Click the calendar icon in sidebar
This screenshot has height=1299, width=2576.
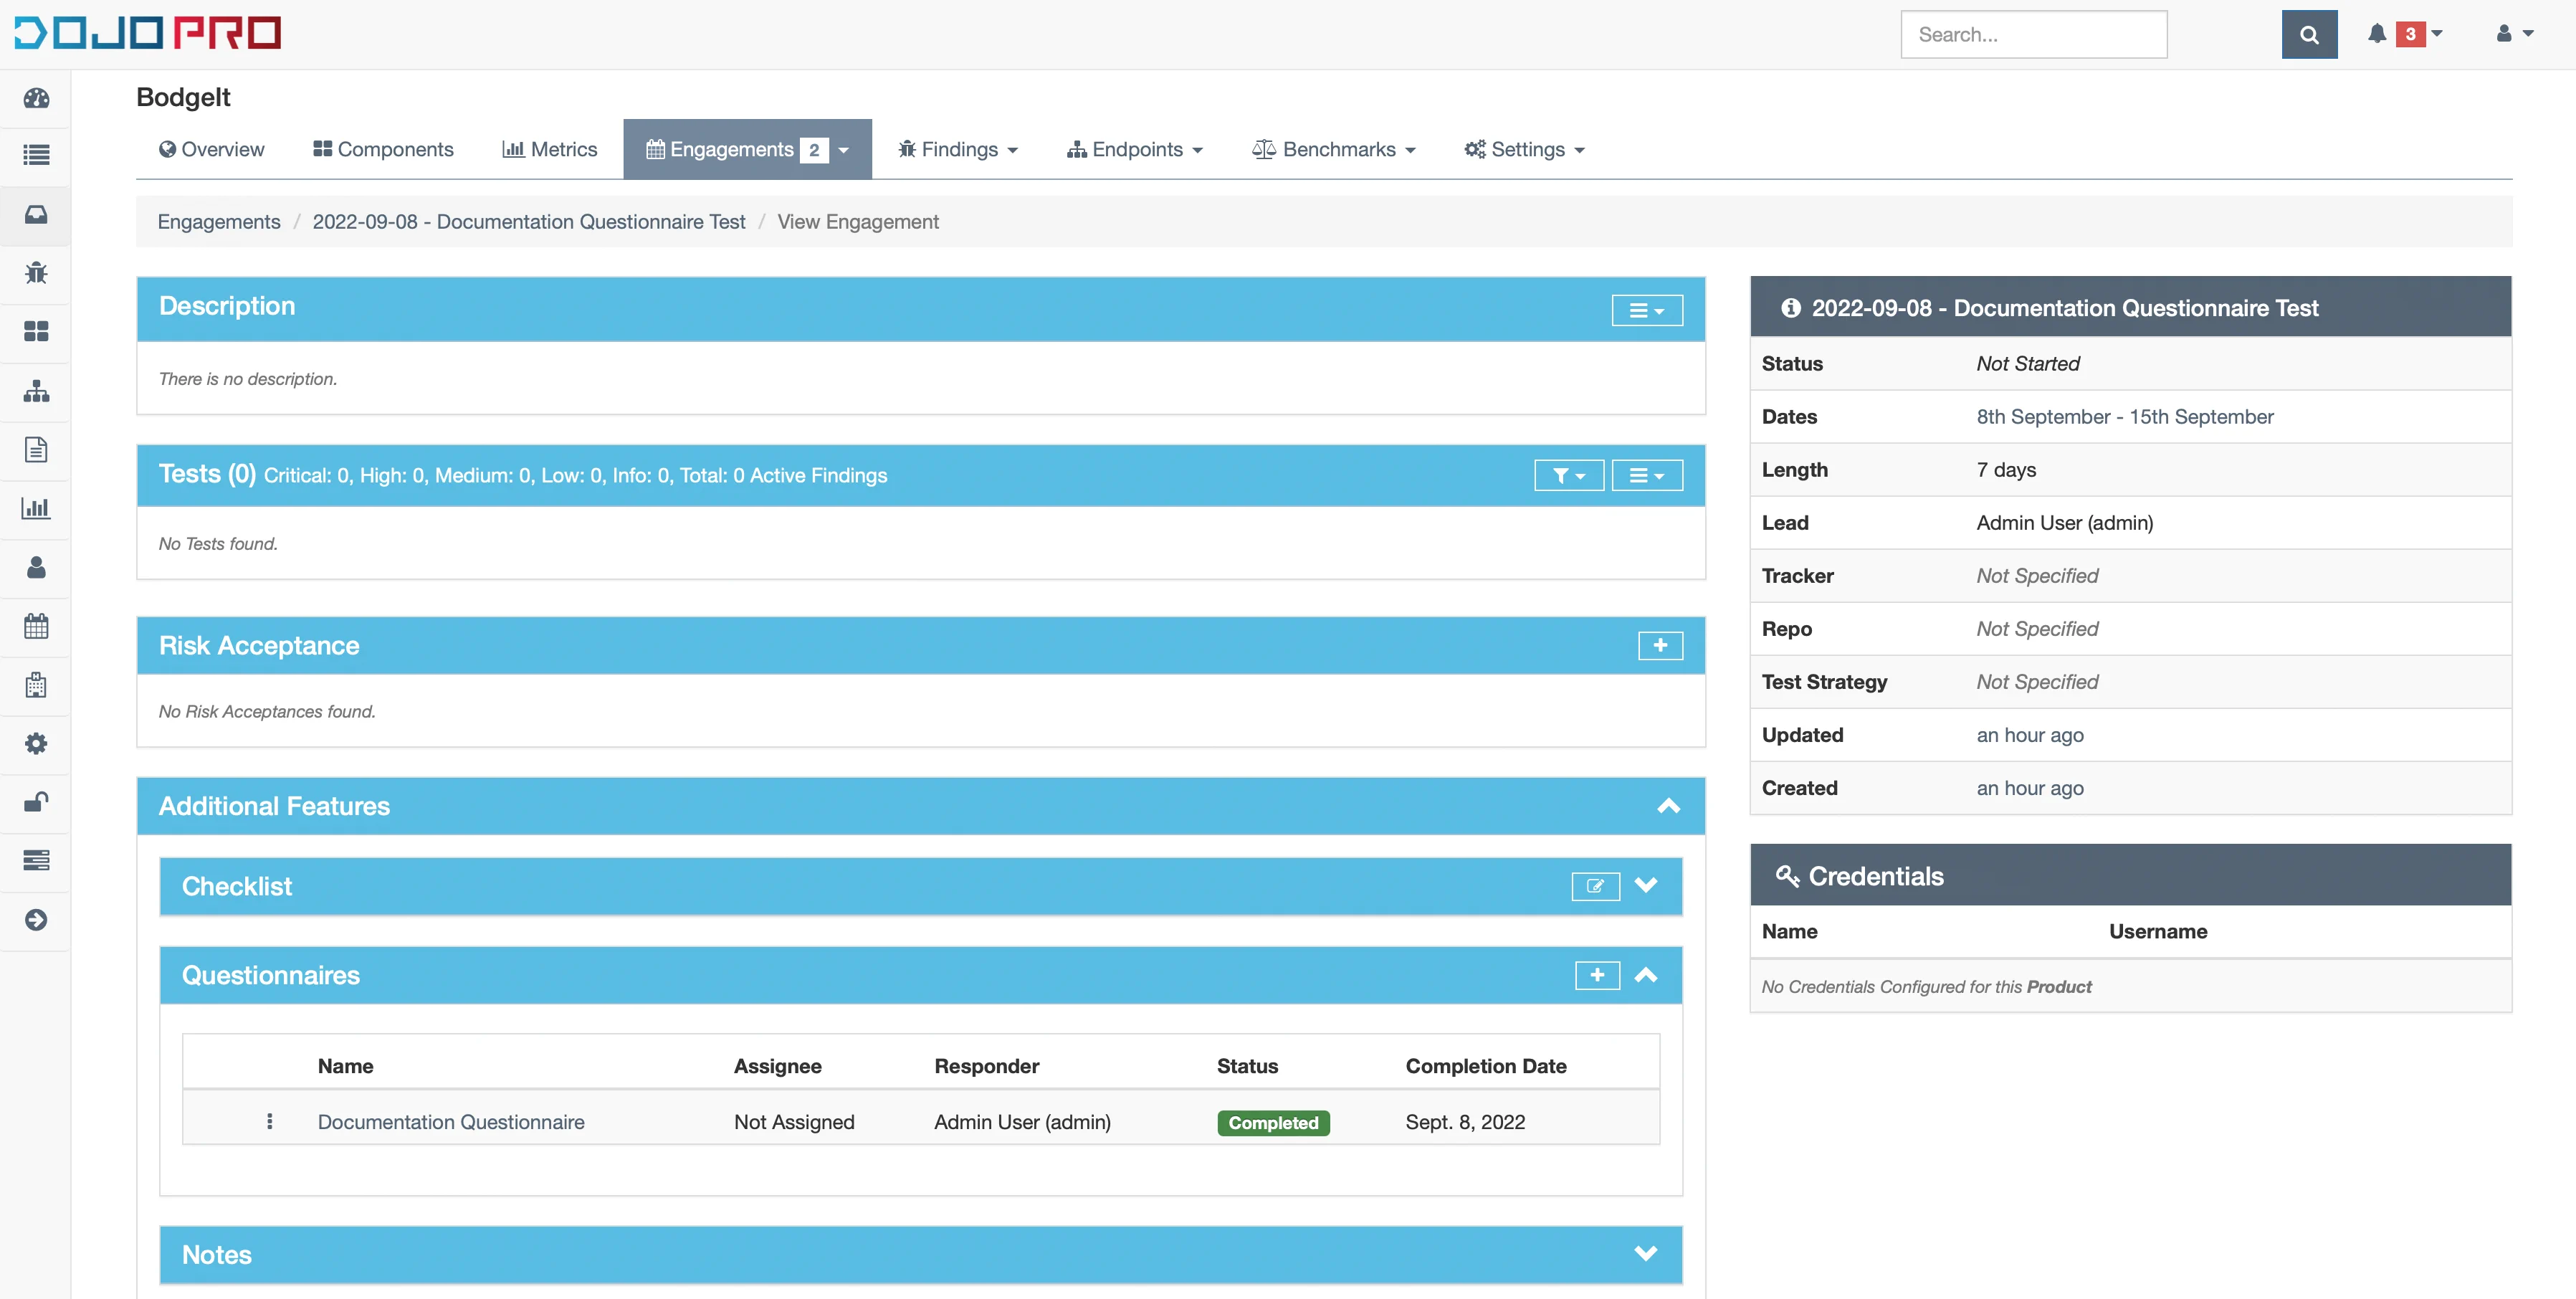point(36,627)
